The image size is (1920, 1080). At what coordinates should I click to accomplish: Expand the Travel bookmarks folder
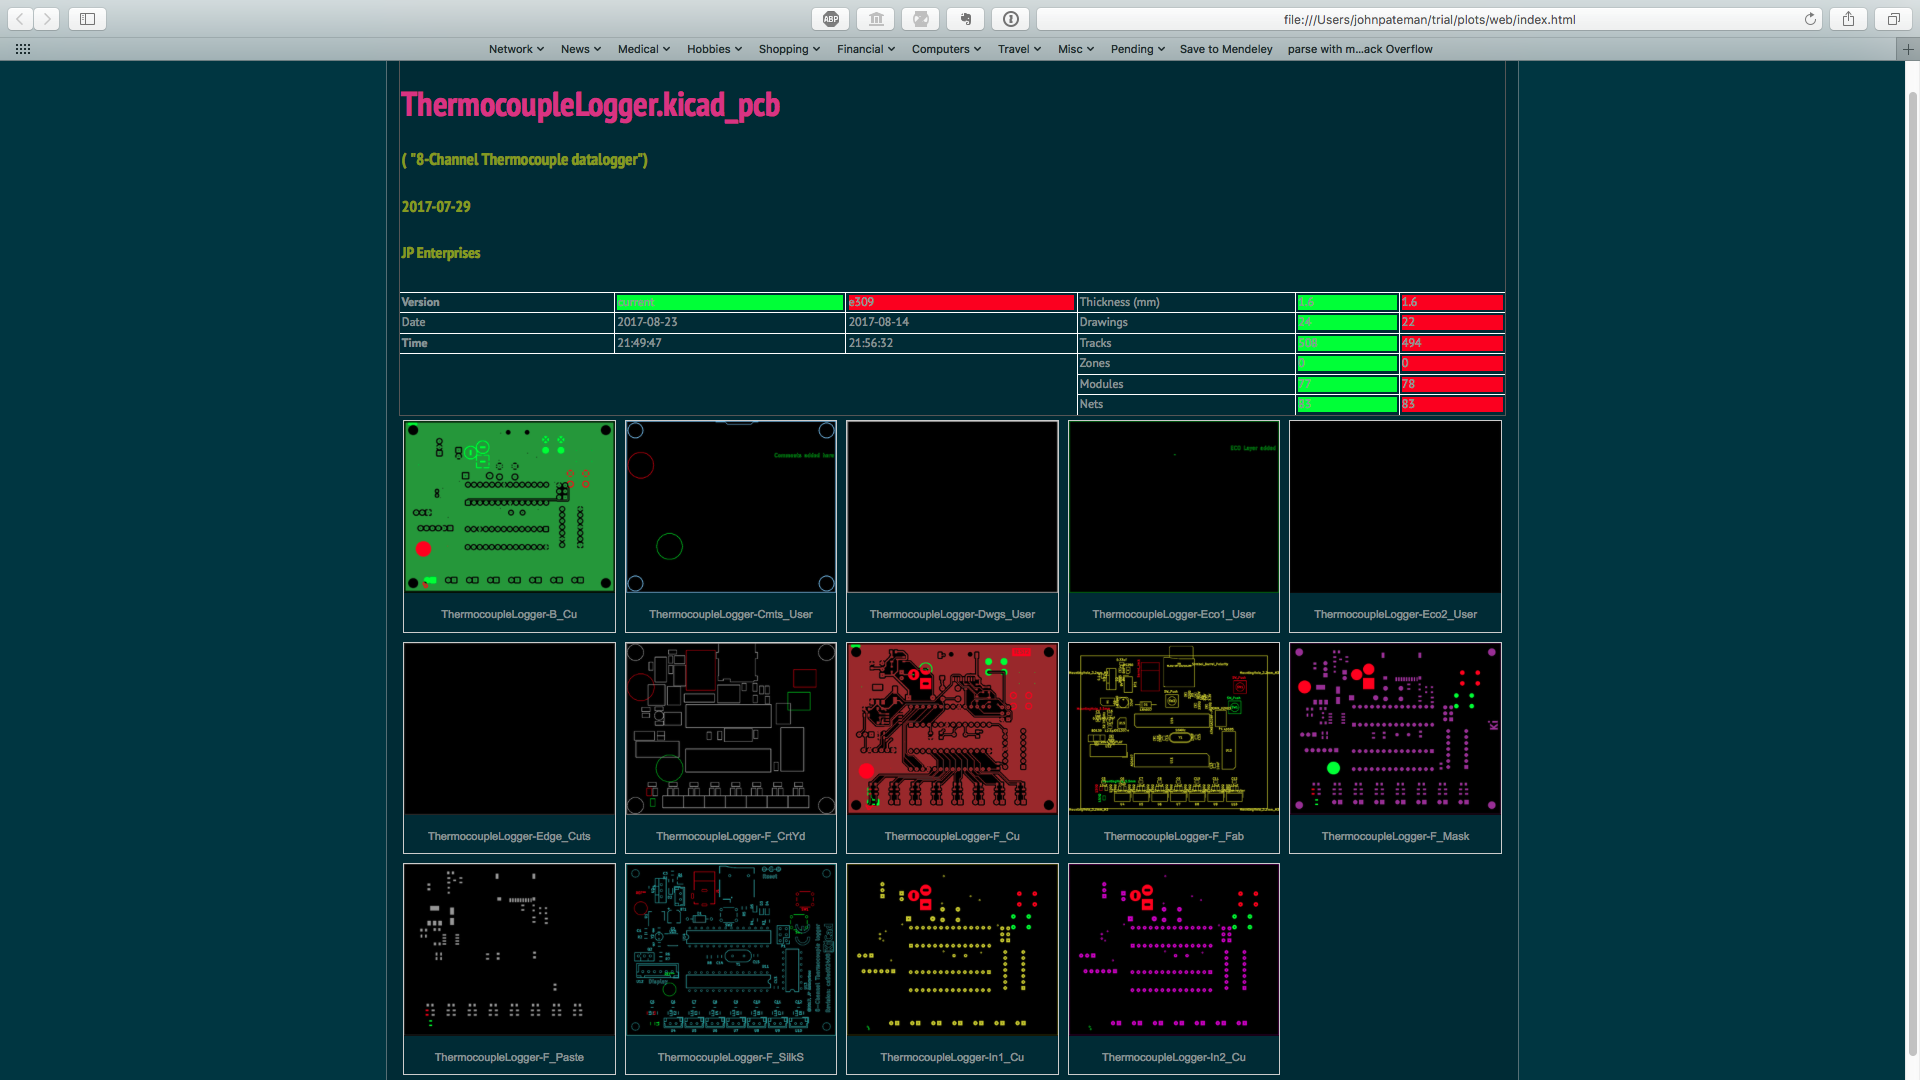click(x=1019, y=49)
